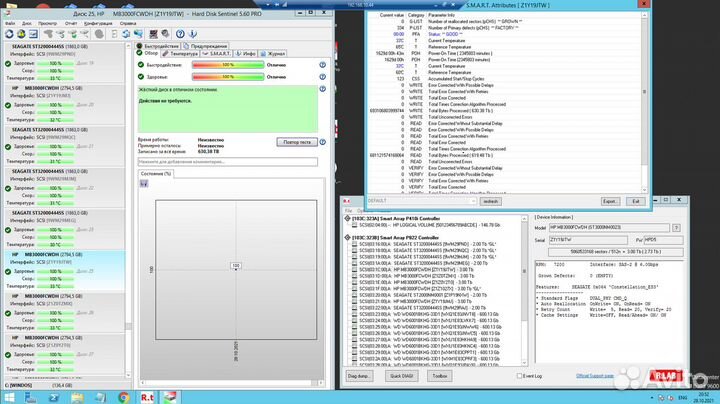Toggle checkbox for HP LOGICAL VOLUME entry

(x=353, y=226)
